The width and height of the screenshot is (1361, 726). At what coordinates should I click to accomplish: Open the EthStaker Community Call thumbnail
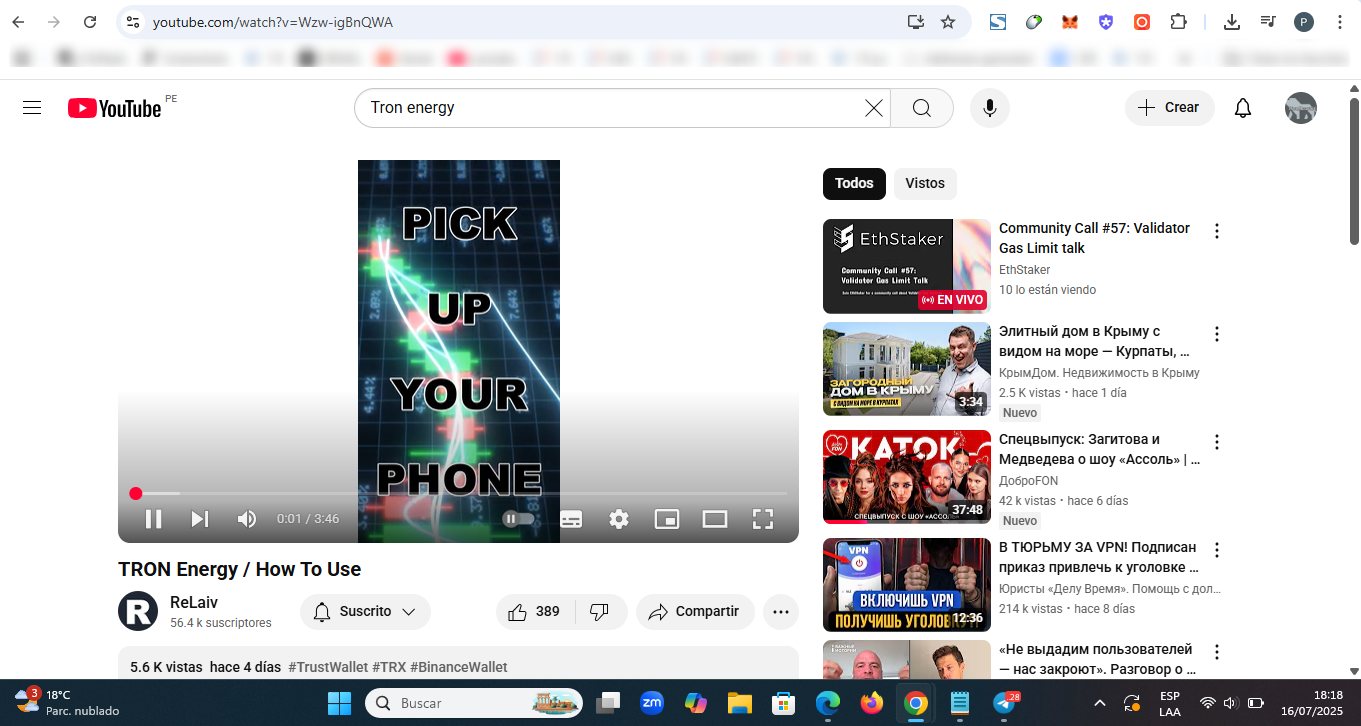click(907, 267)
